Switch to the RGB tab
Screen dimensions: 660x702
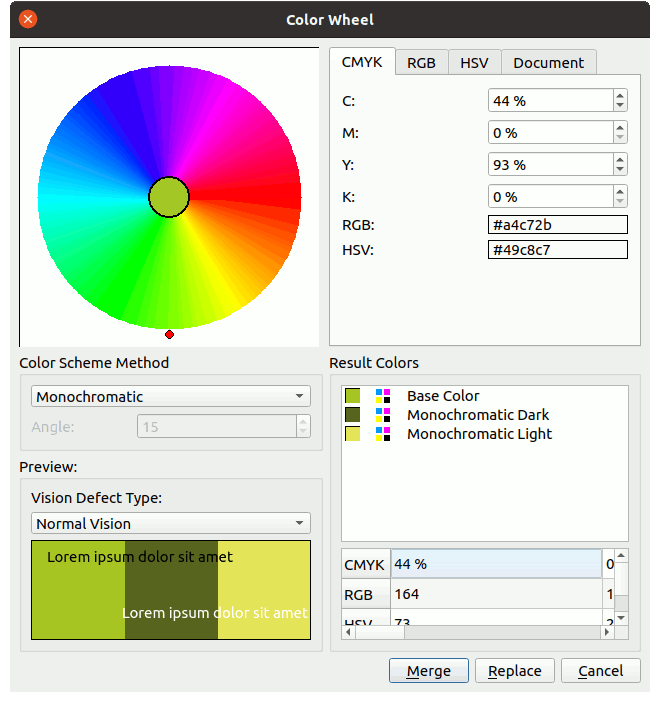421,62
